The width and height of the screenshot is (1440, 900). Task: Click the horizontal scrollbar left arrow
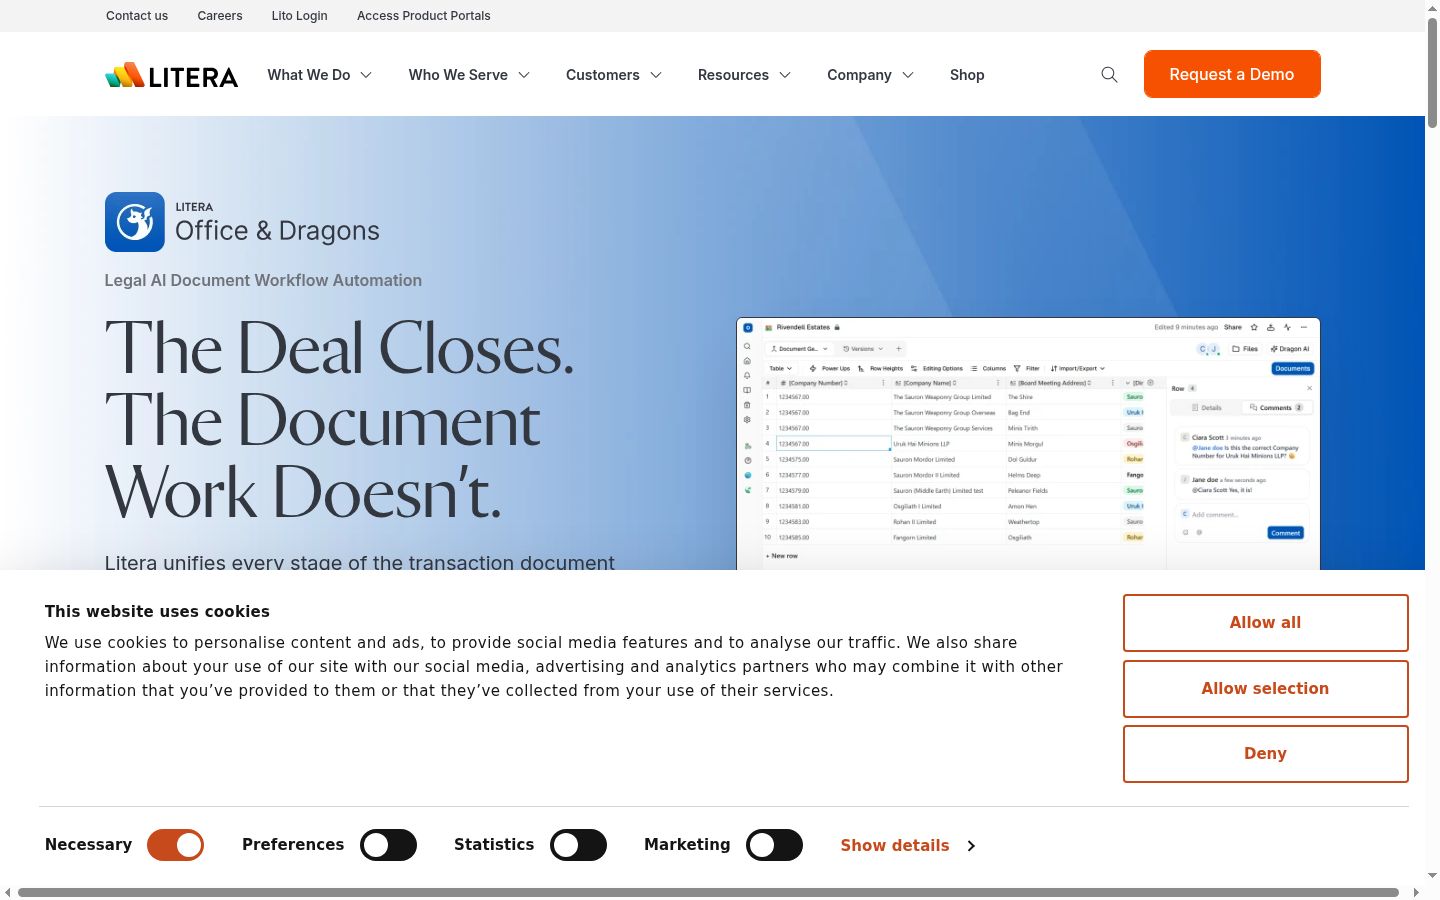[x=8, y=892]
